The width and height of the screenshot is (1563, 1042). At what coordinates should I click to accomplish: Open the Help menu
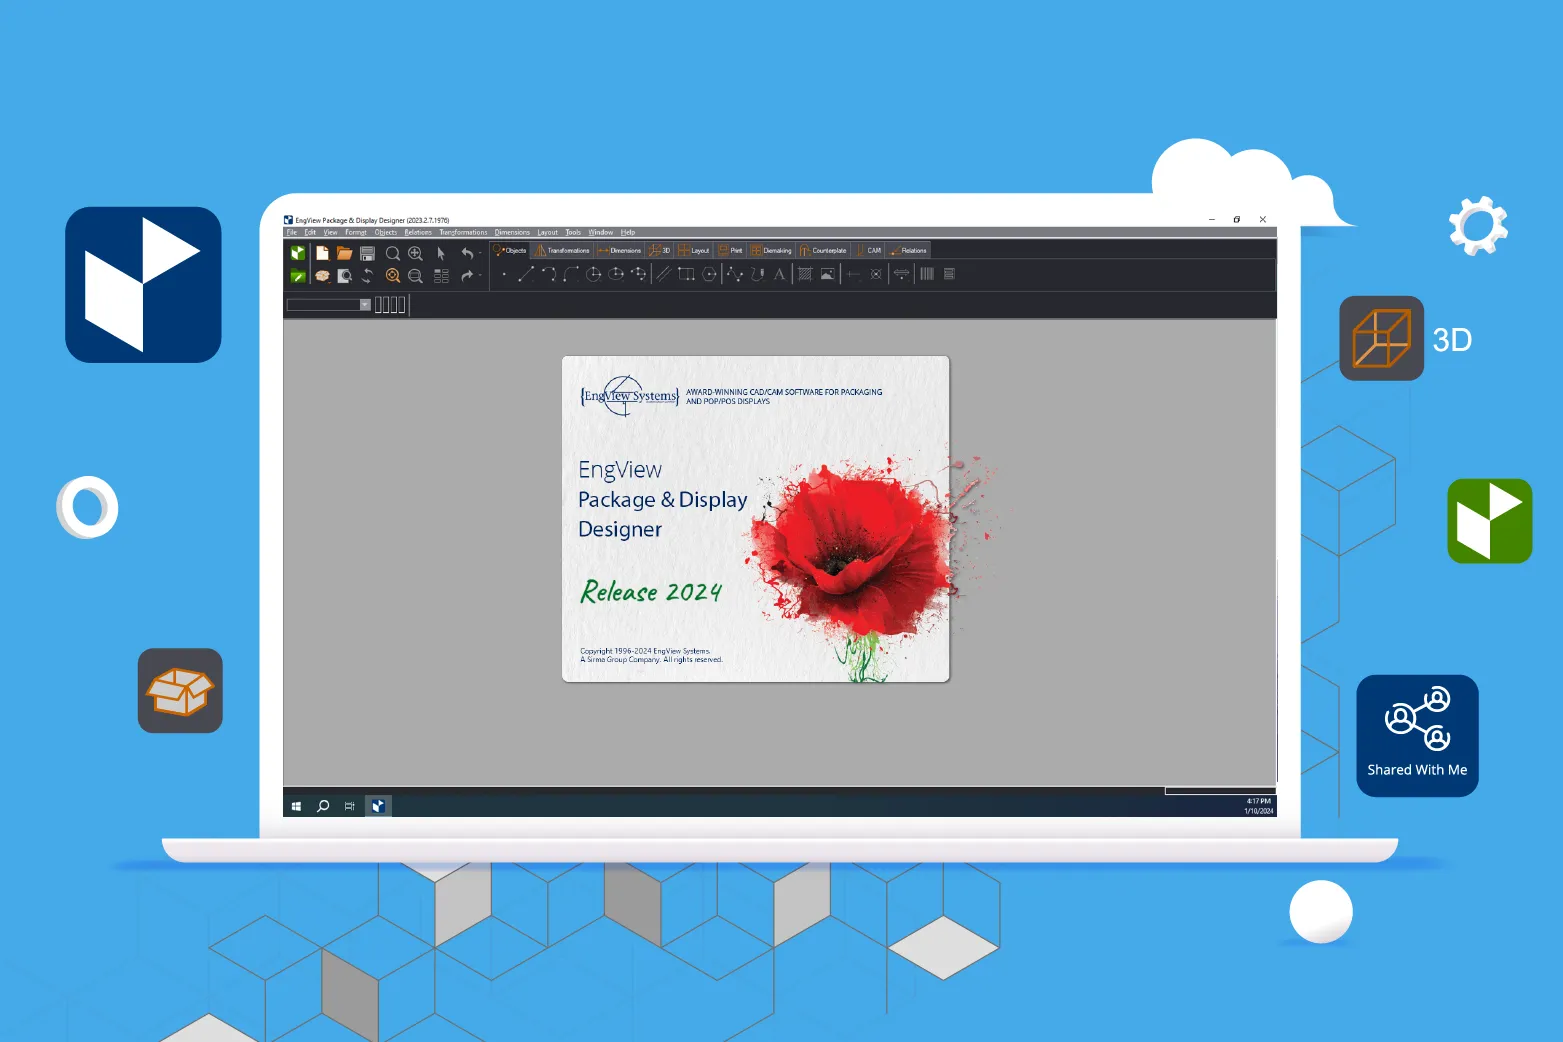[x=628, y=232]
